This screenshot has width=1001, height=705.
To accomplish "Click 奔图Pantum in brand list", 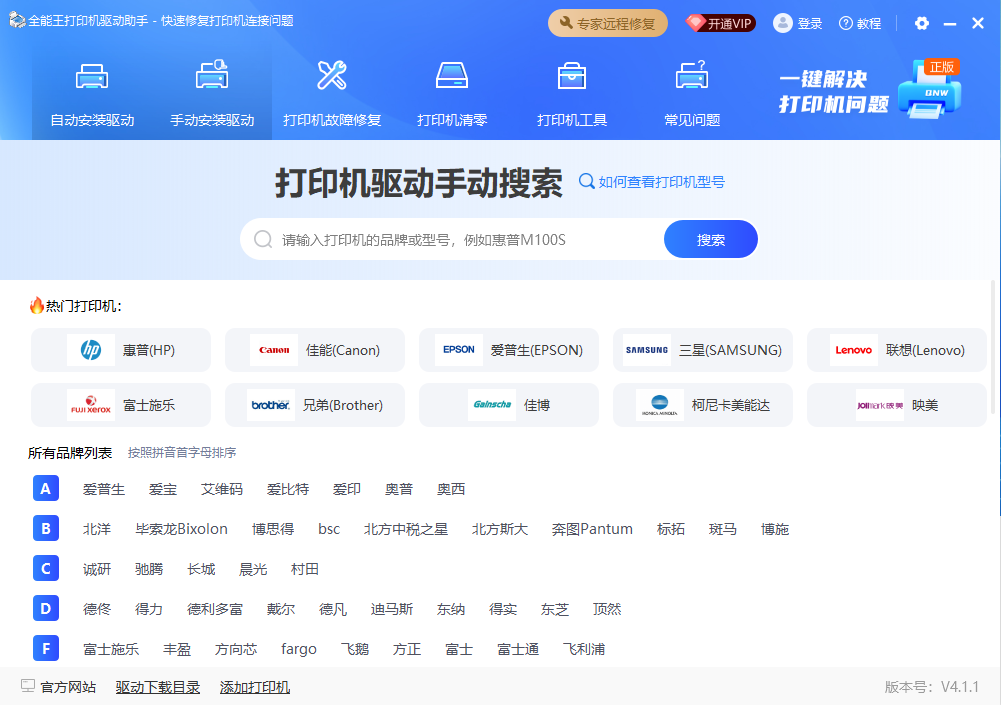I will (592, 529).
